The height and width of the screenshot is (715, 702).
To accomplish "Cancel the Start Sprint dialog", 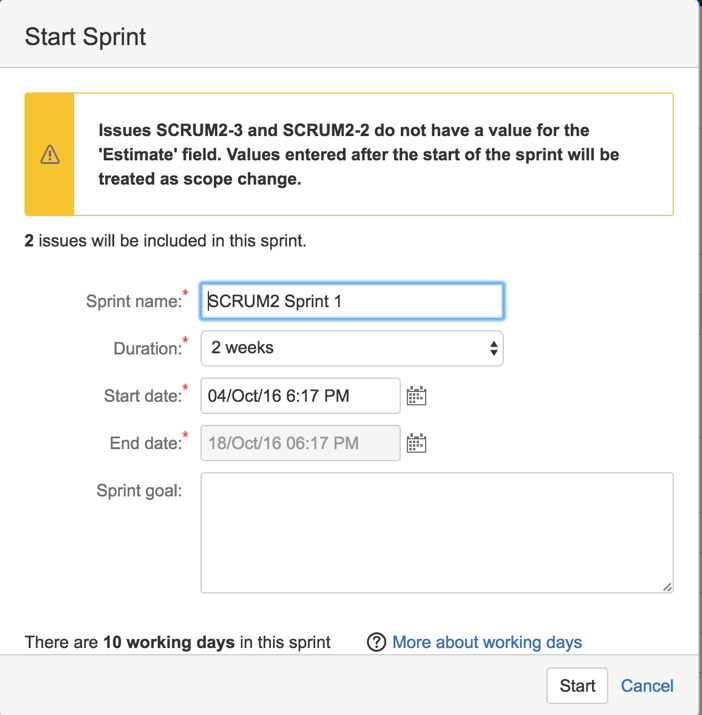I will pos(647,685).
